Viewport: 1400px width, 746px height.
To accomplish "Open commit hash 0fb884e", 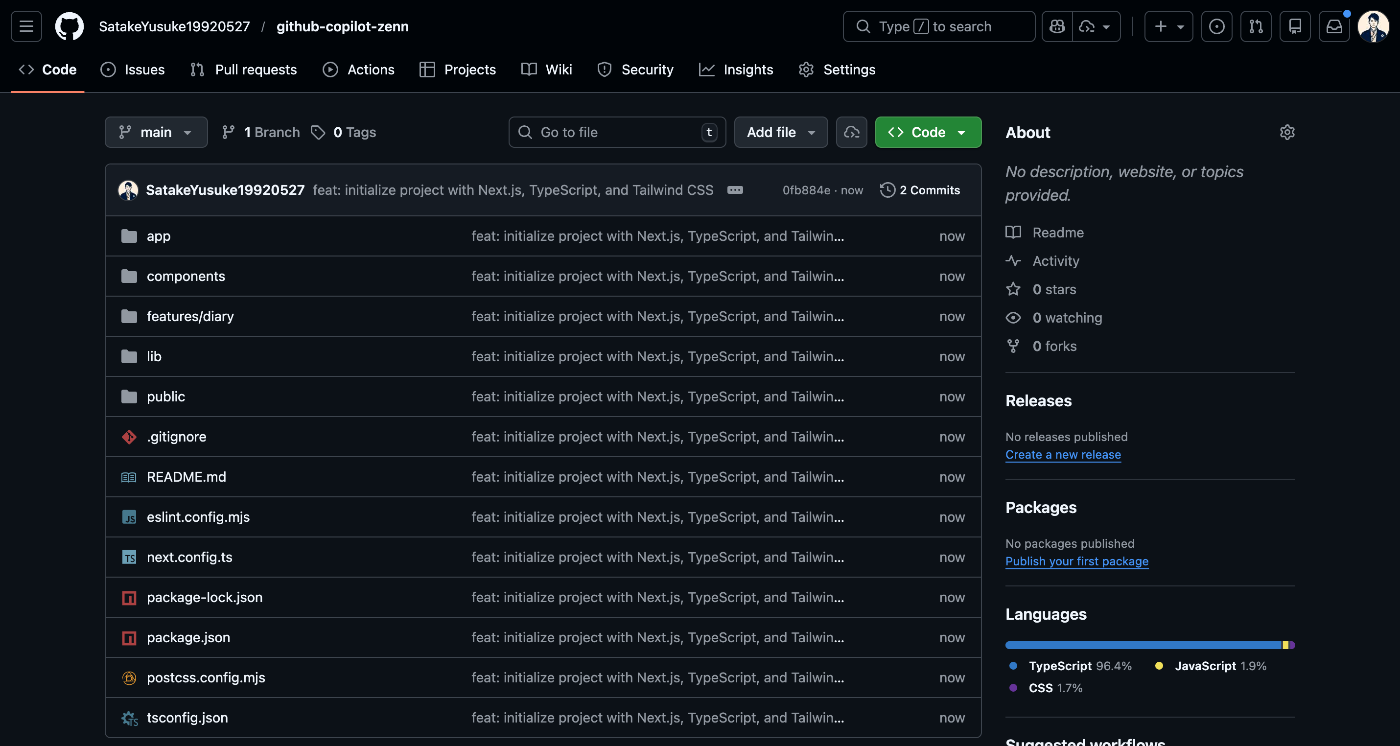I will (x=806, y=190).
